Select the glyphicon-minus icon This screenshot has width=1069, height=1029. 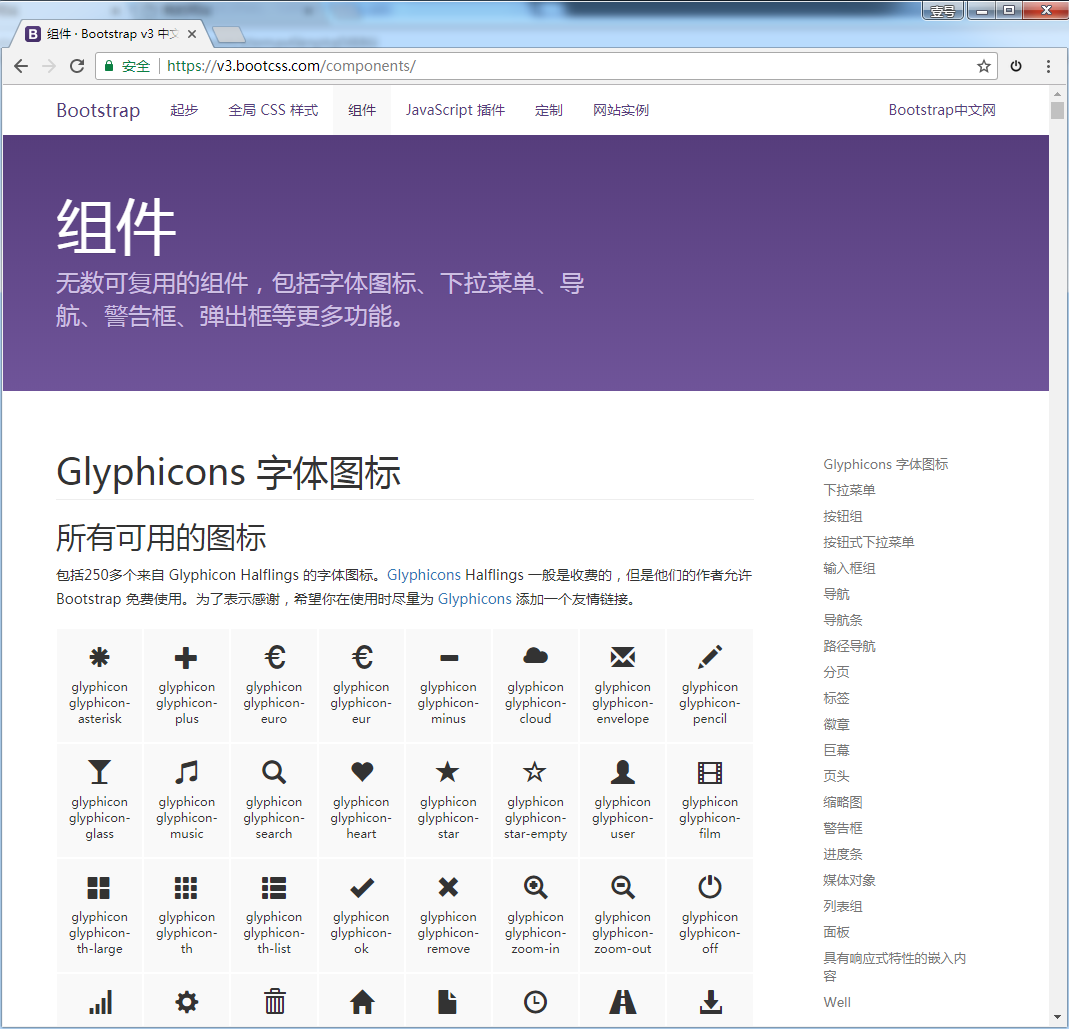click(449, 658)
